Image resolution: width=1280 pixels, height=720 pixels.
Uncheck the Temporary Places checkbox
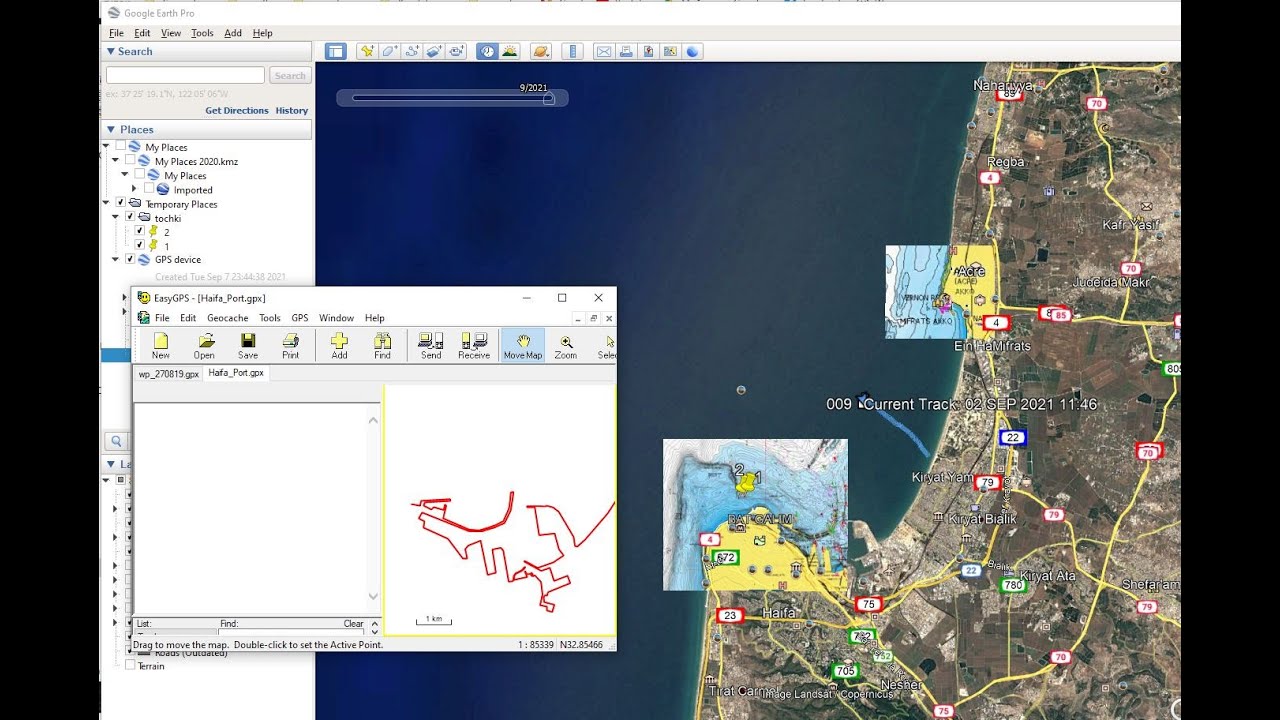121,203
